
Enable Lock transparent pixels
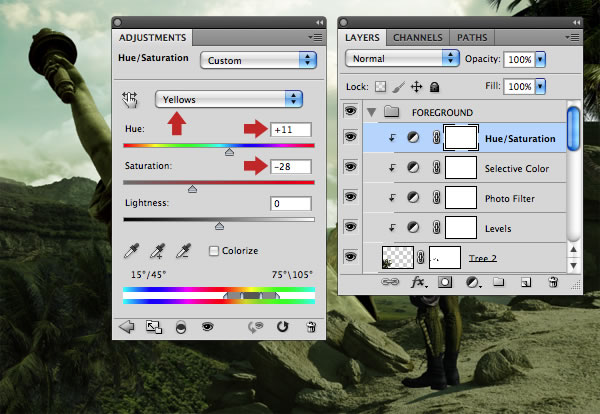coord(380,87)
